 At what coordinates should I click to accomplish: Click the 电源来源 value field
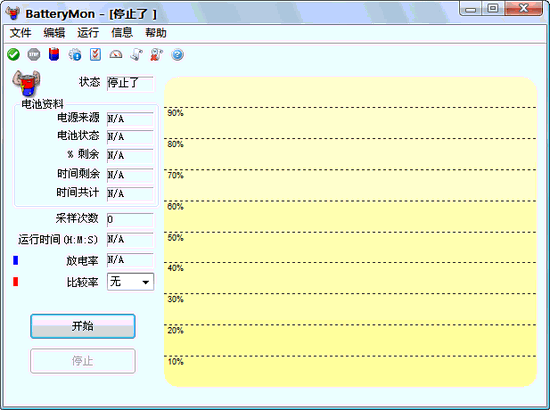[x=130, y=119]
